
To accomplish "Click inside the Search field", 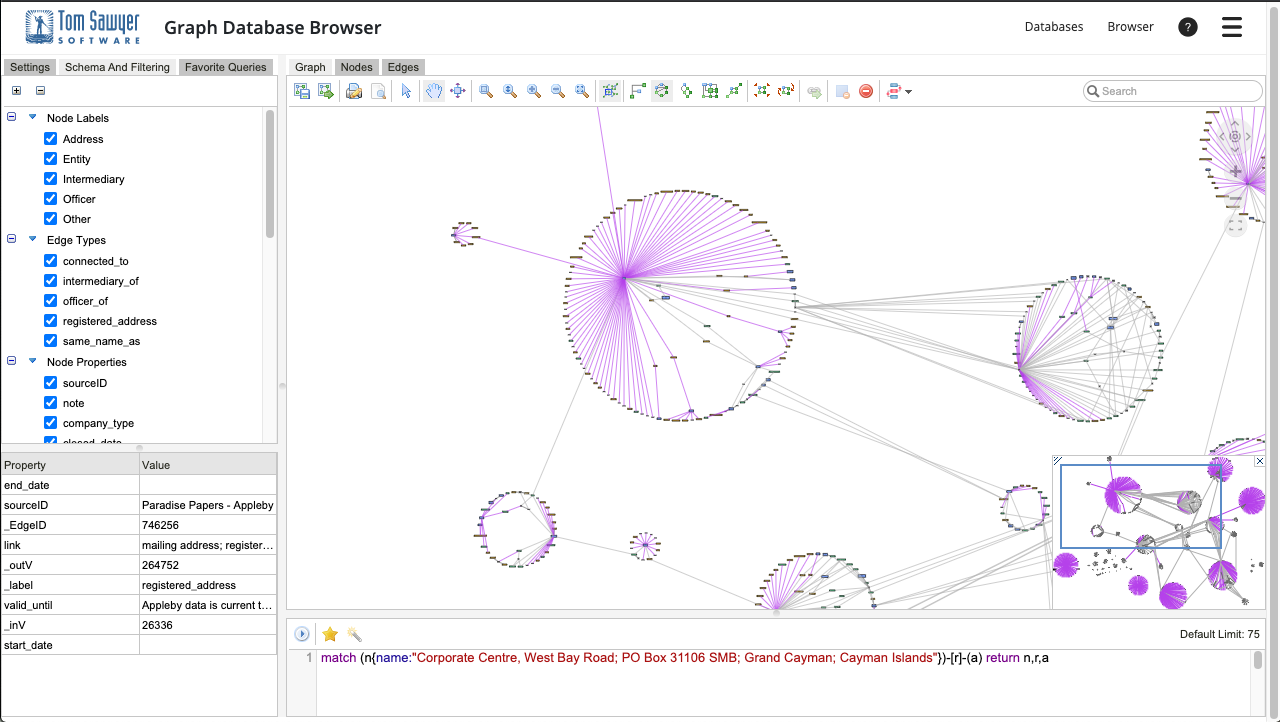I will tap(1170, 91).
